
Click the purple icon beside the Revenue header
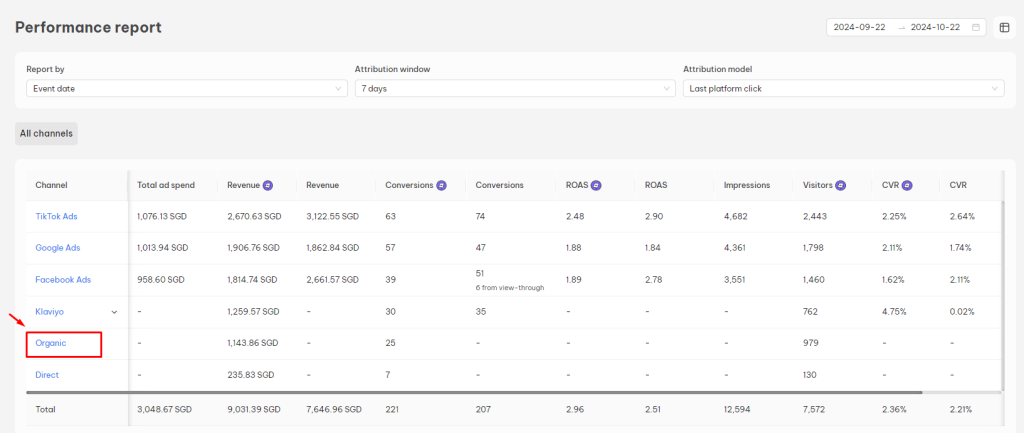click(x=269, y=185)
